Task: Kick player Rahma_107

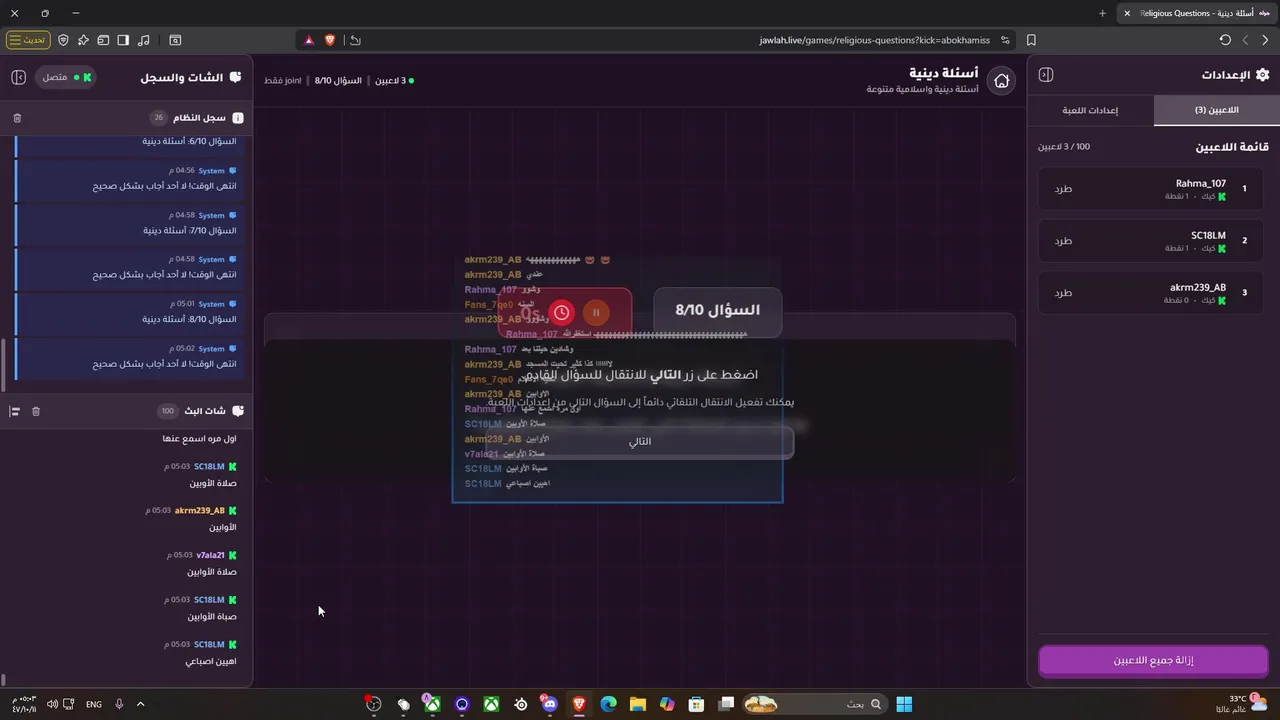Action: 1063,188
